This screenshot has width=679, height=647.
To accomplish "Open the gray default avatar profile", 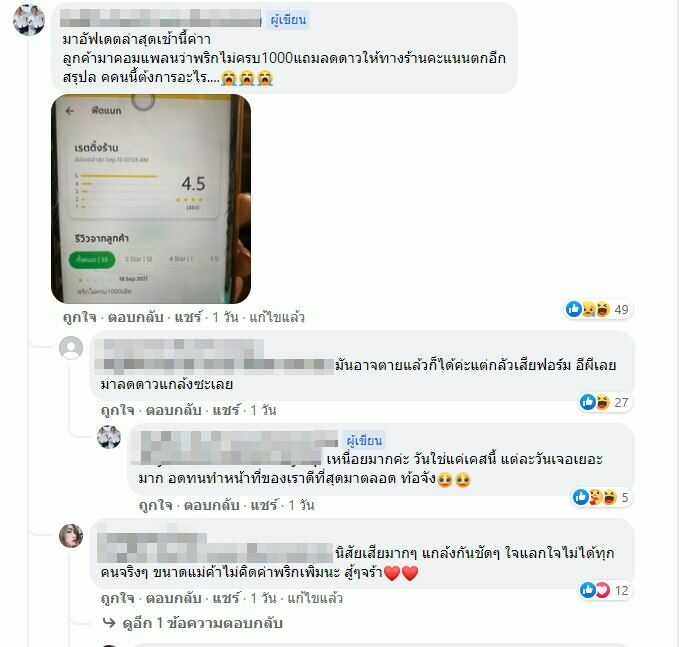I will 71,348.
